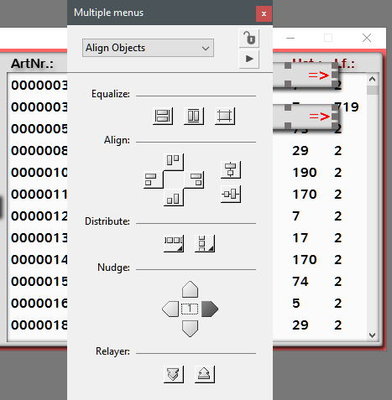Image resolution: width=392 pixels, height=400 pixels.
Task: Distribute objects vertically
Action: coord(205,243)
